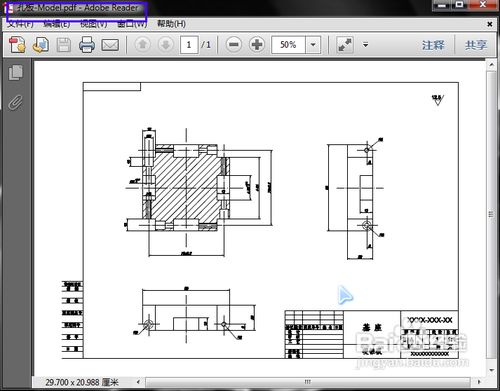Open the 共享 share pane
The height and width of the screenshot is (391, 500).
[x=476, y=45]
